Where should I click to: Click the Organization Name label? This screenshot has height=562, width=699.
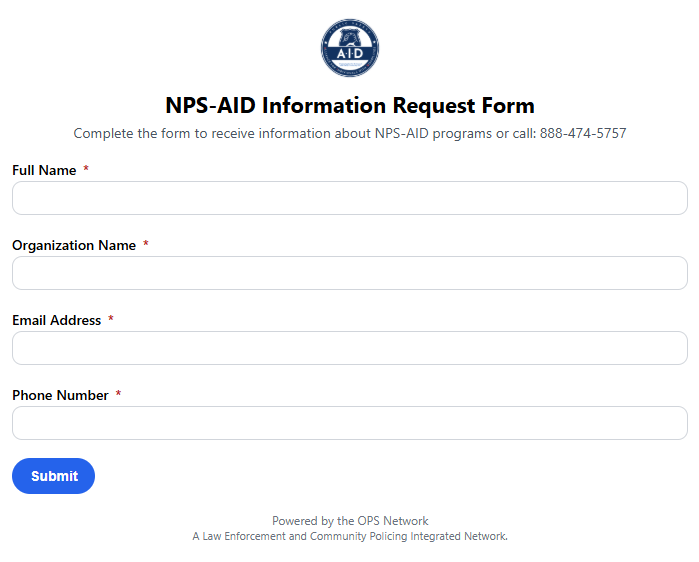tap(74, 246)
